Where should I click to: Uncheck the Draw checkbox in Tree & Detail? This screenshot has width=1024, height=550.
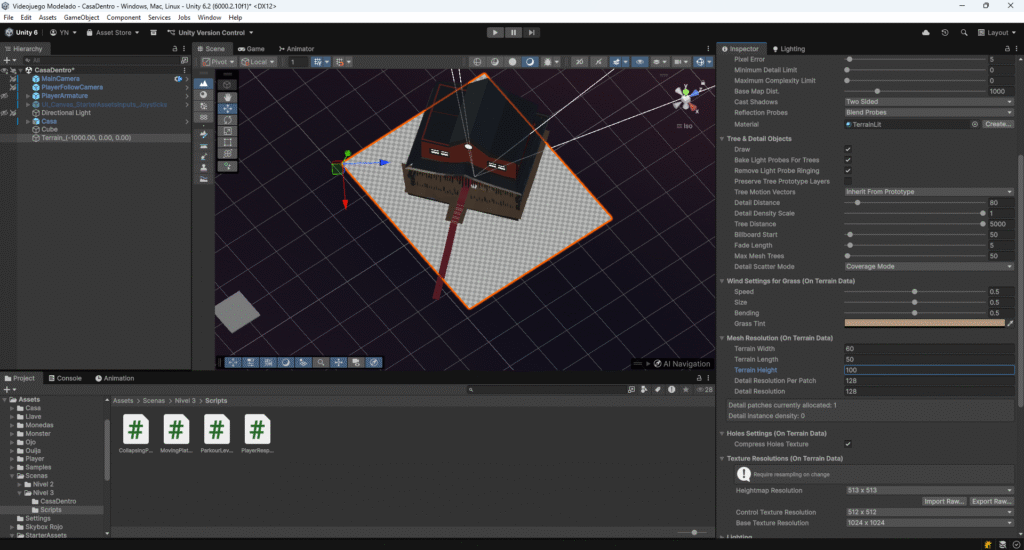[848, 149]
